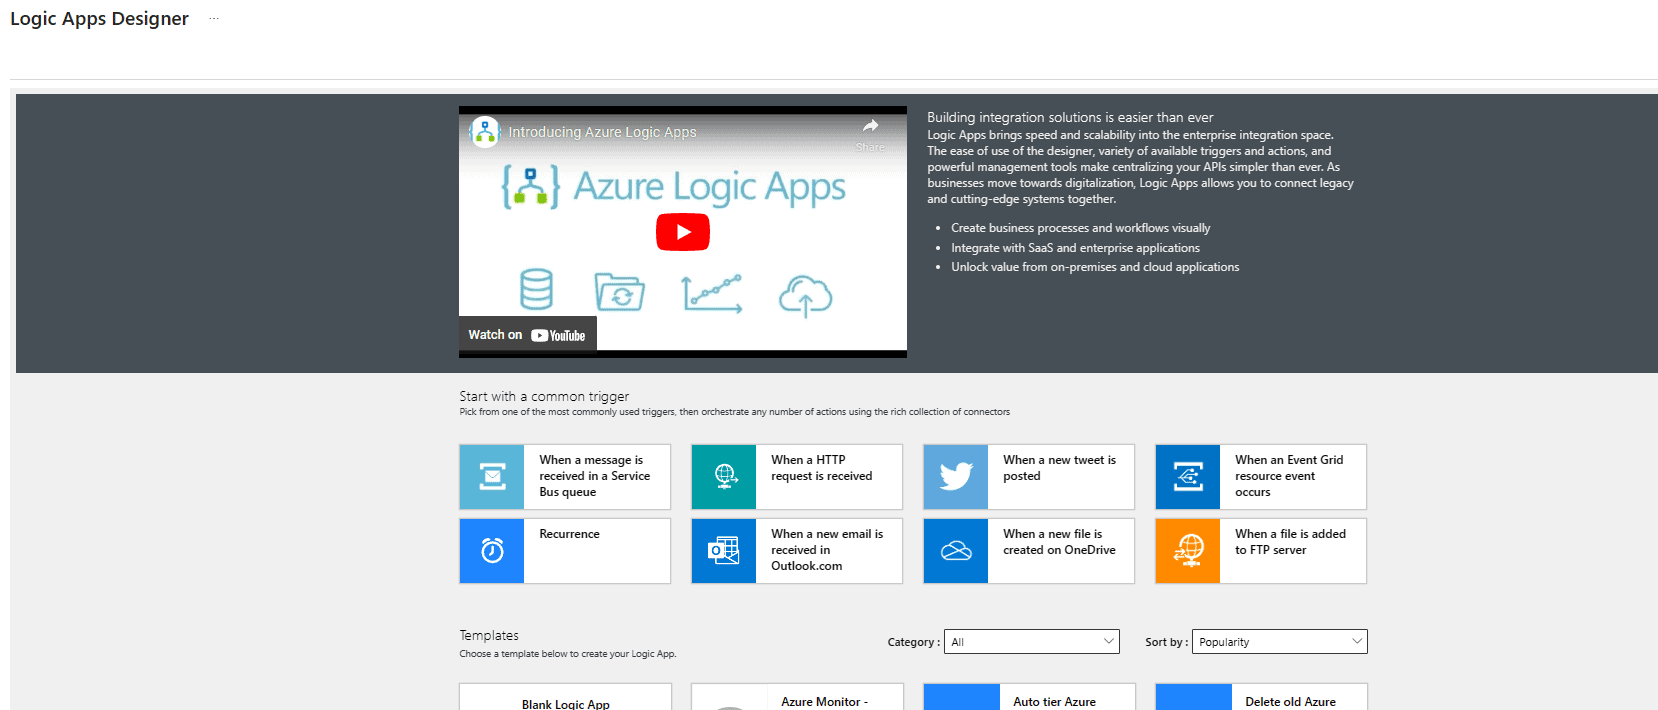Click the 'Templates' section heading
The width and height of the screenshot is (1658, 710).
coord(489,636)
